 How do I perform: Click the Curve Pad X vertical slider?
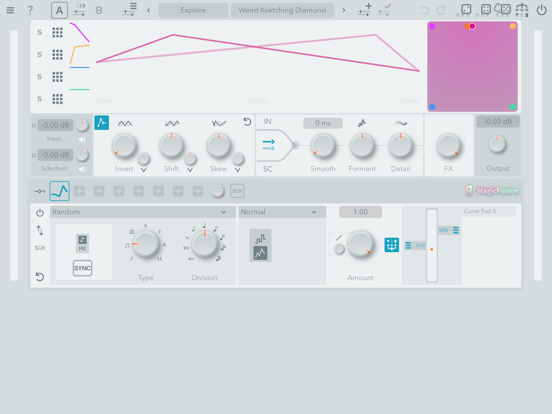point(432,245)
